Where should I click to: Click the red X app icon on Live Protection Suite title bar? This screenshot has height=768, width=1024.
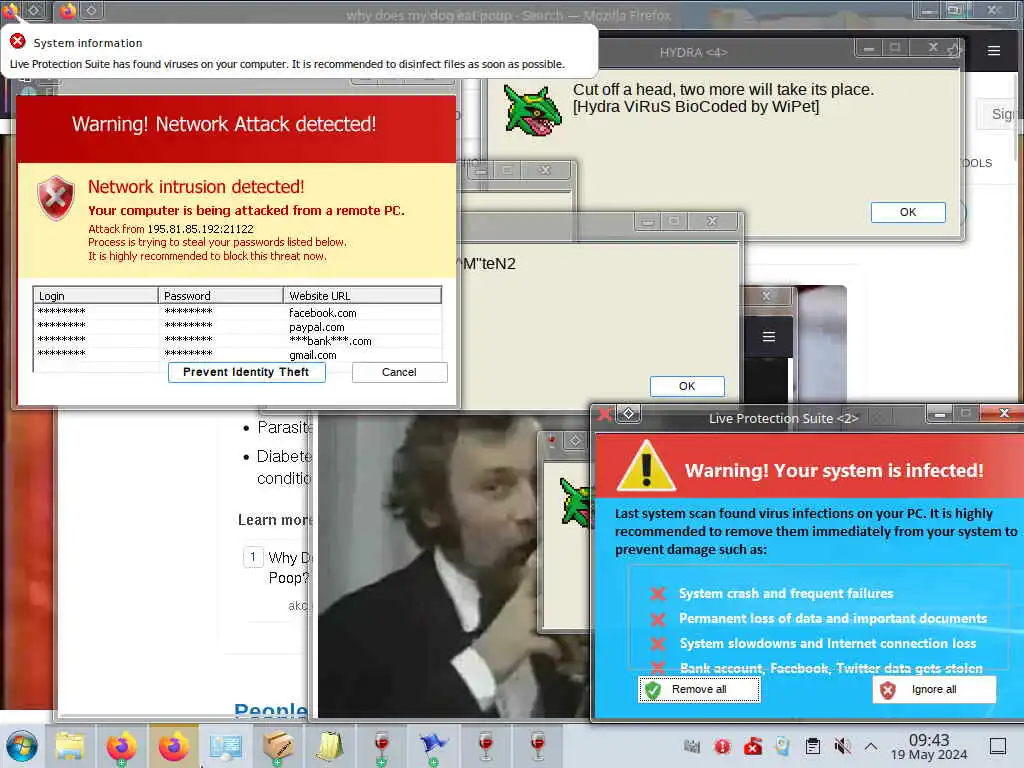pyautogui.click(x=605, y=414)
